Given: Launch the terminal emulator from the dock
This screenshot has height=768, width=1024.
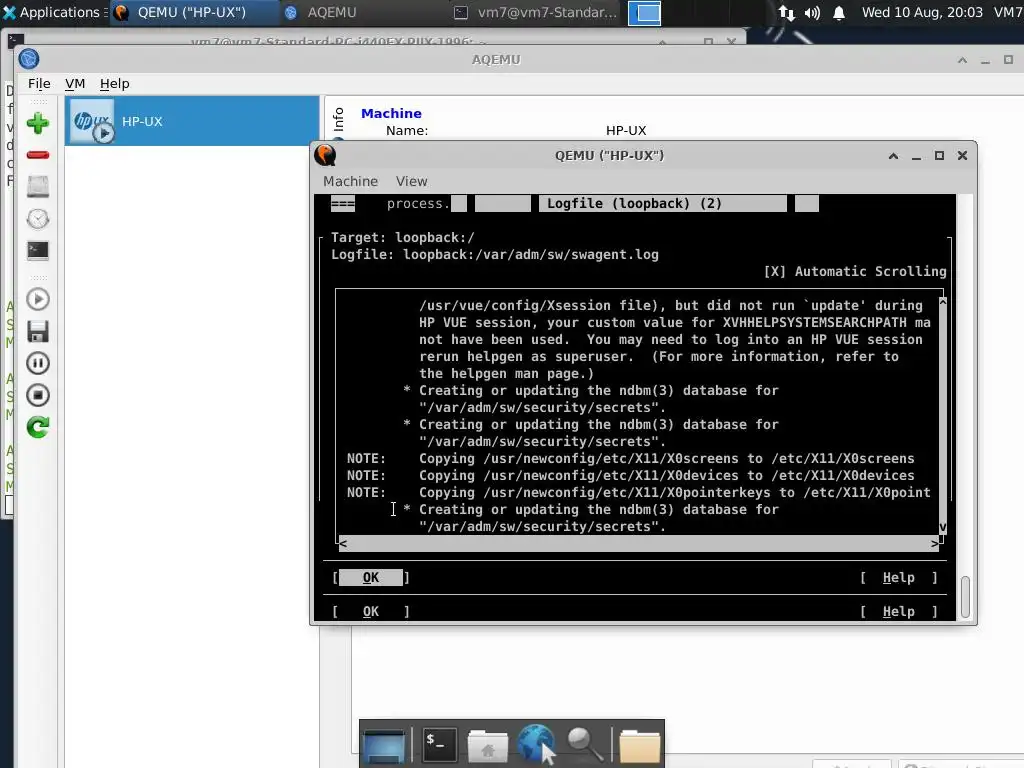Looking at the screenshot, I should [x=439, y=744].
